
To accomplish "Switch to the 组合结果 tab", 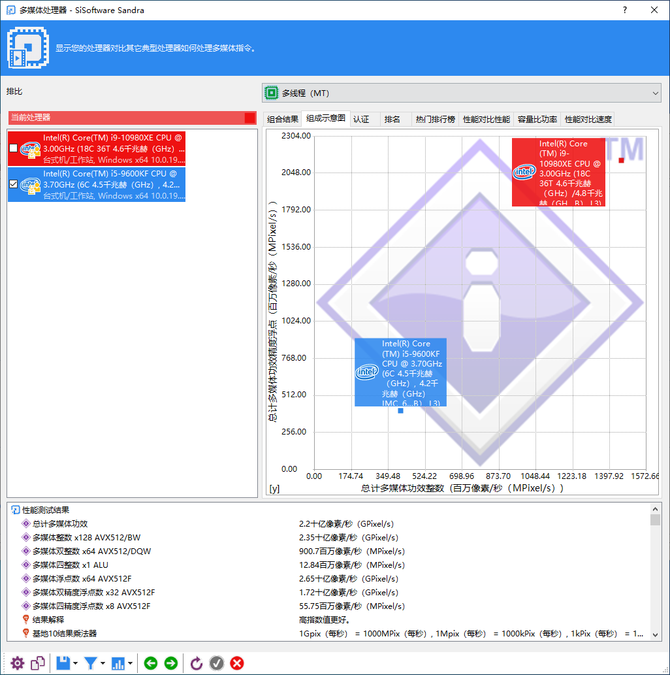I will (x=282, y=119).
